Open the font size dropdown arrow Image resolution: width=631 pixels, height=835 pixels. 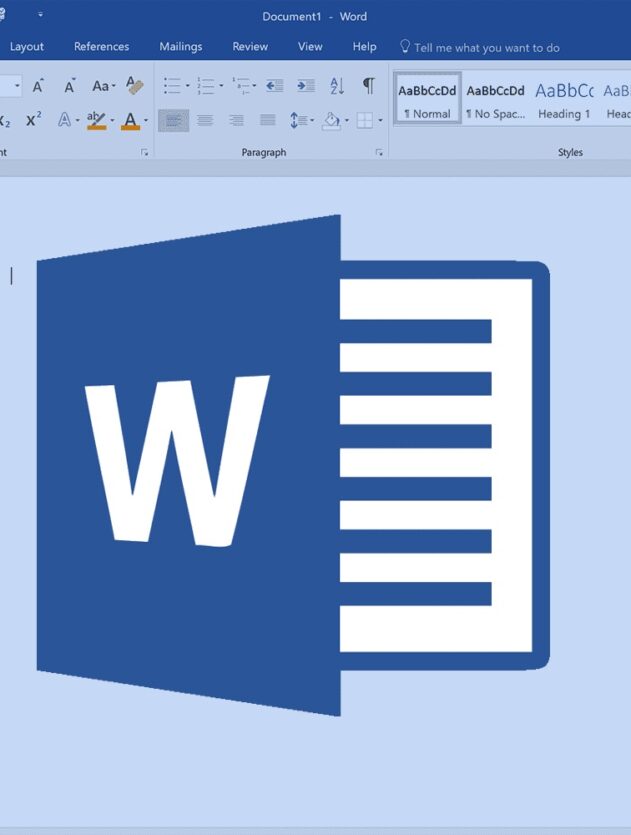[x=17, y=86]
